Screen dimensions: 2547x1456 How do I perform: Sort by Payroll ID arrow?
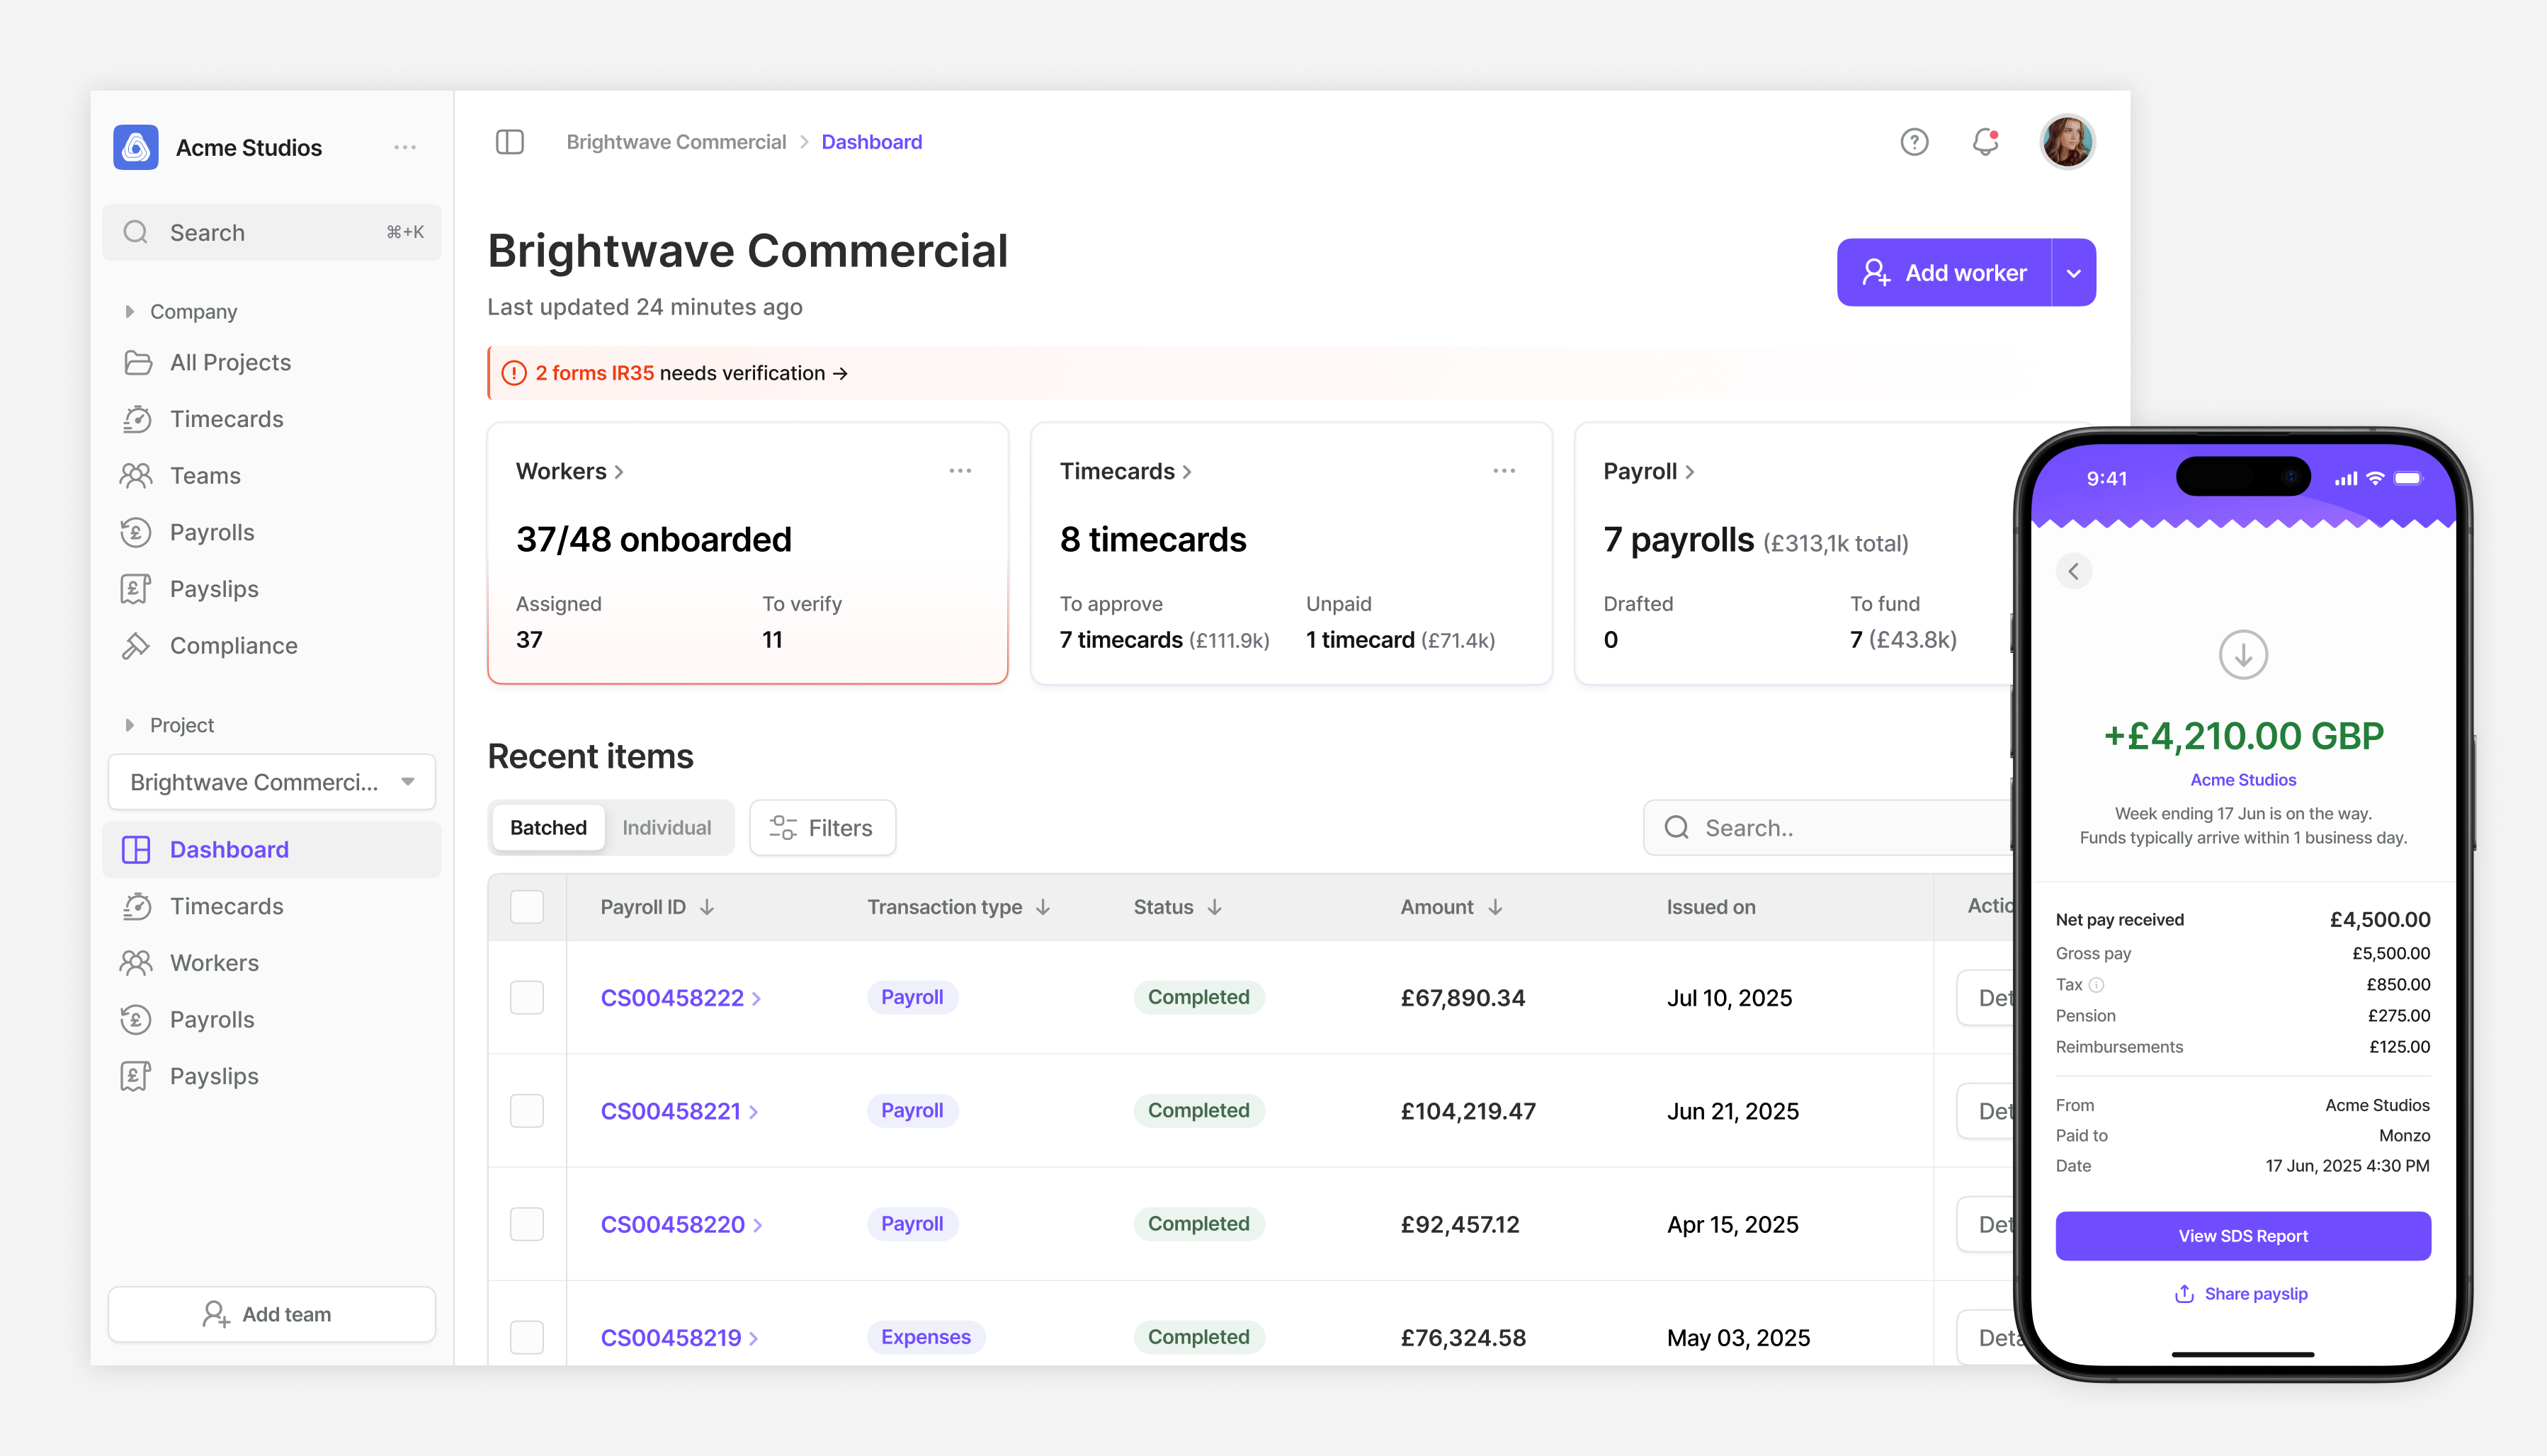click(707, 907)
